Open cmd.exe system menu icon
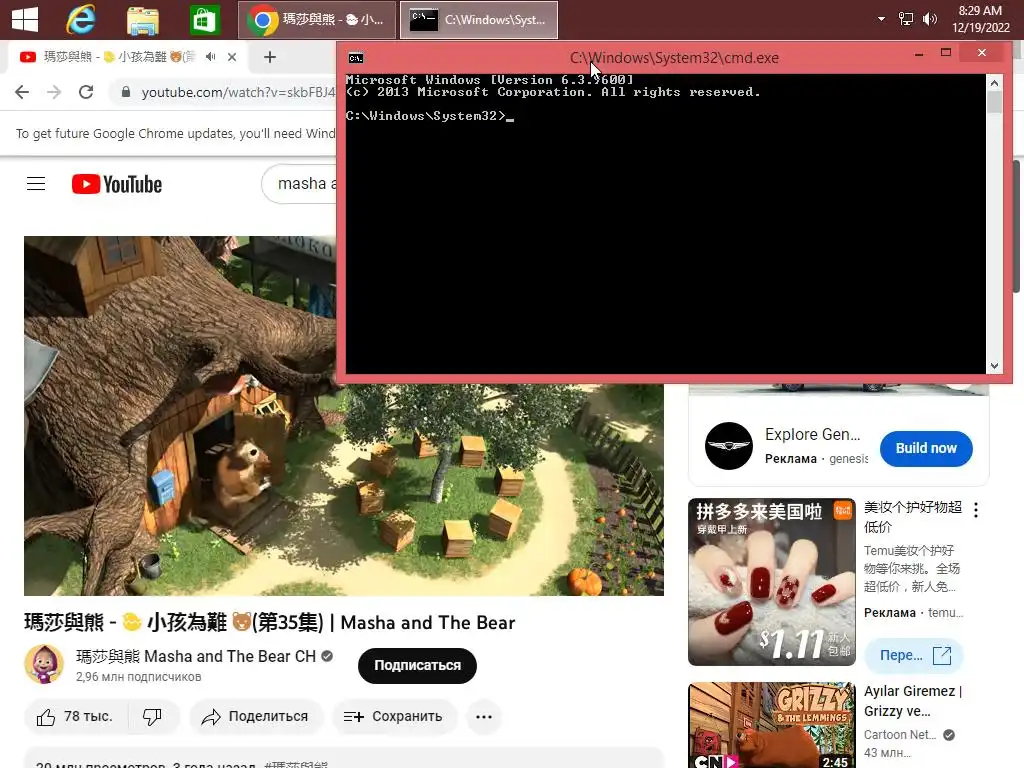Viewport: 1024px width, 768px height. [x=355, y=58]
